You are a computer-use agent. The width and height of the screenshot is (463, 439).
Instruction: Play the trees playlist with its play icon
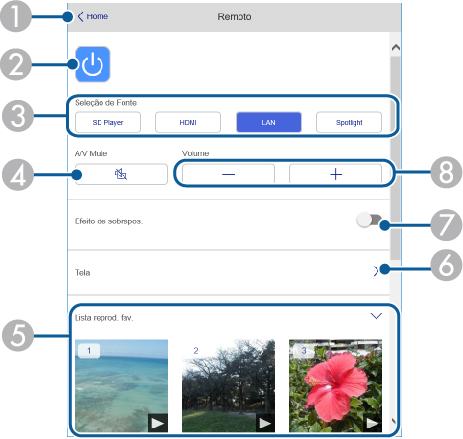265,423
